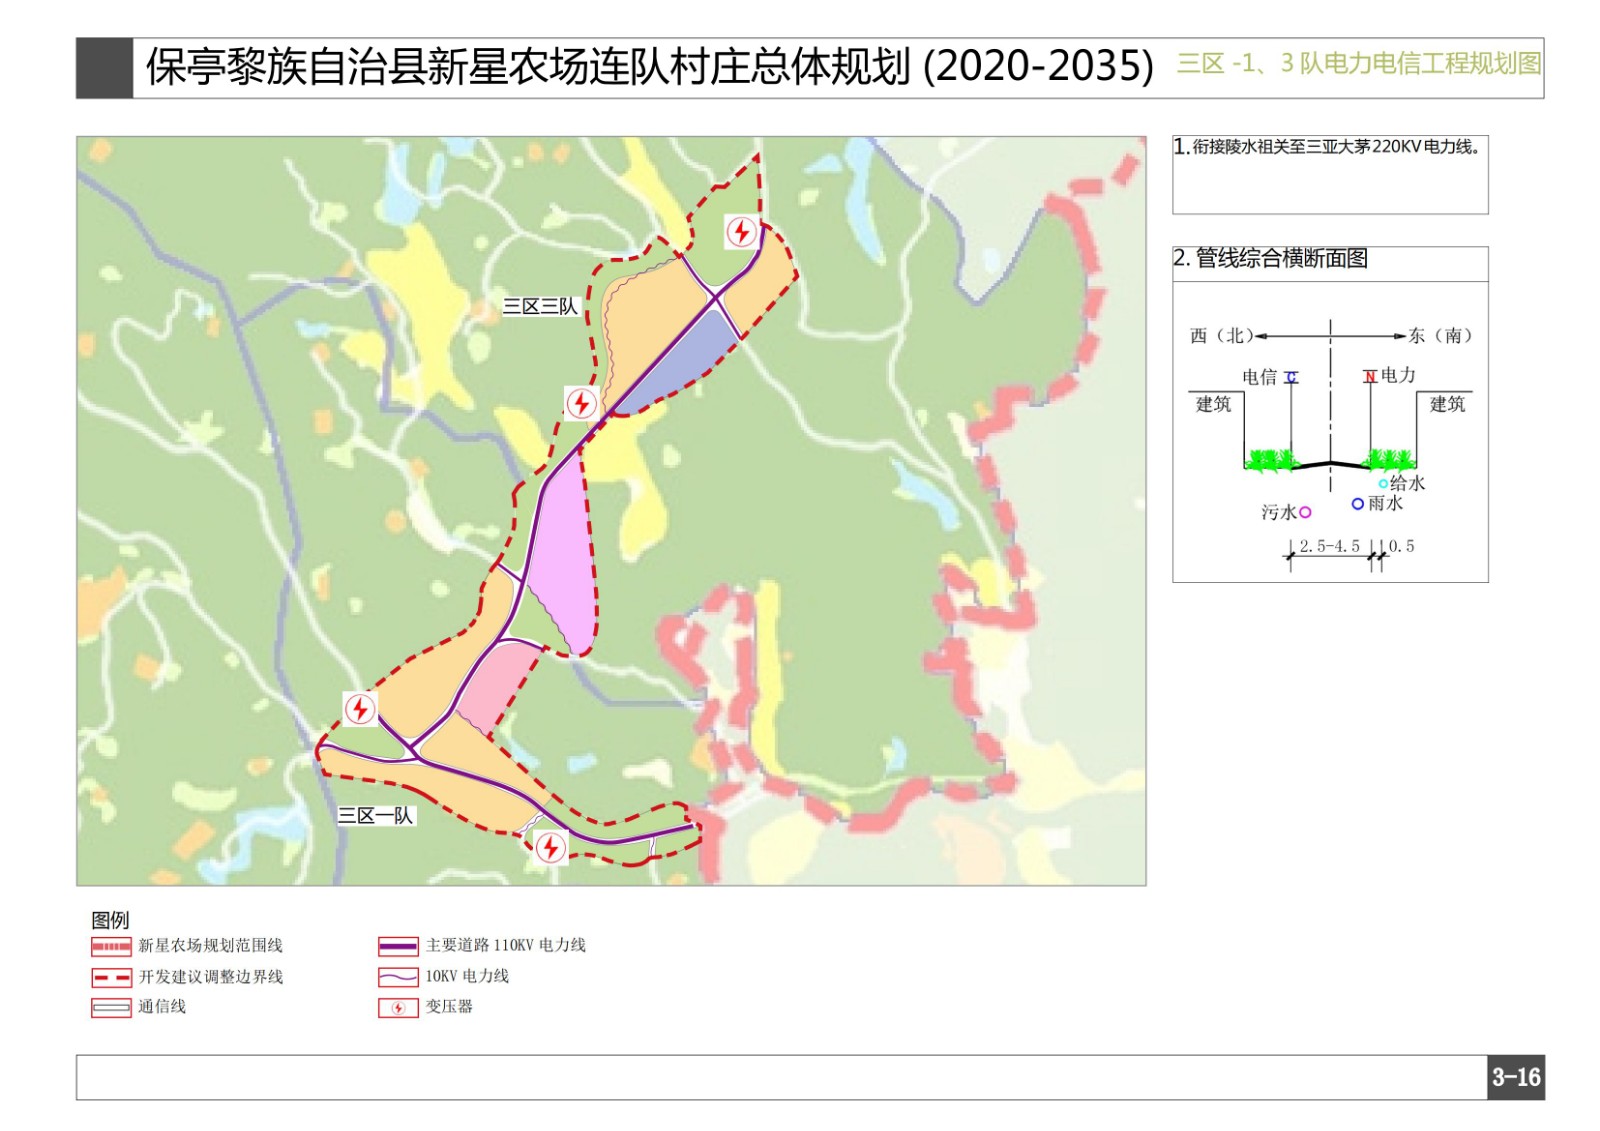Viewport: 1600px width, 1131px height.
Task: Click the 东（南） direction label
Action: (1440, 336)
